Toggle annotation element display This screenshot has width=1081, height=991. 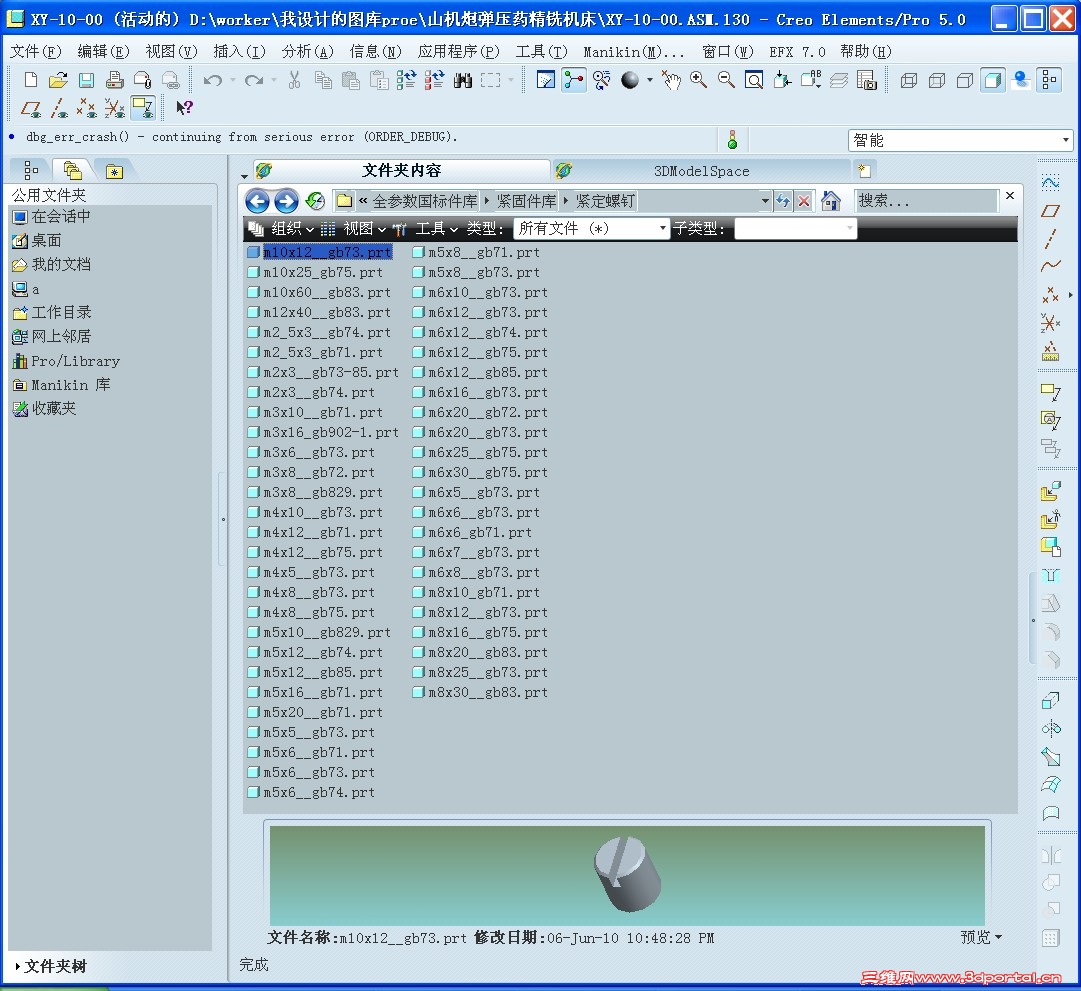tap(143, 108)
